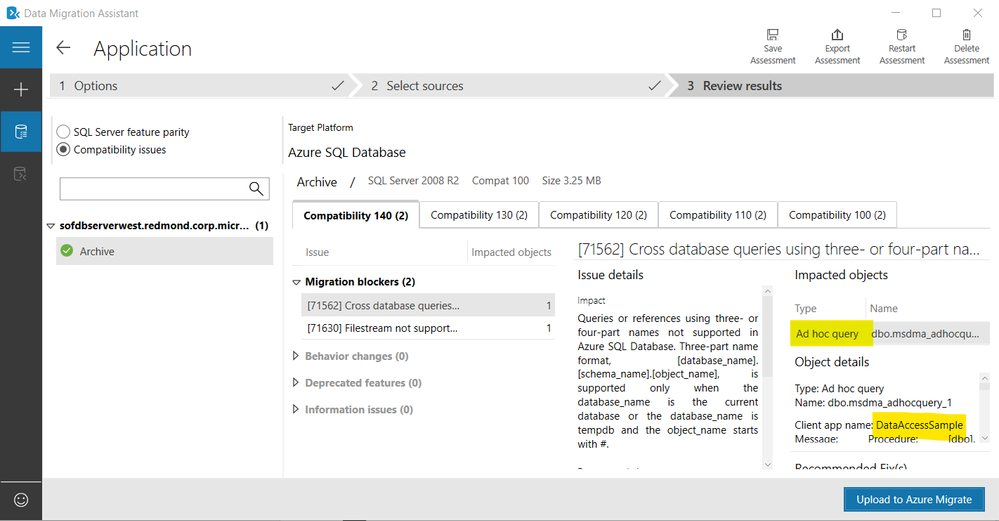Click the issue title 71562 heading
999x521 pixels.
tap(779, 250)
